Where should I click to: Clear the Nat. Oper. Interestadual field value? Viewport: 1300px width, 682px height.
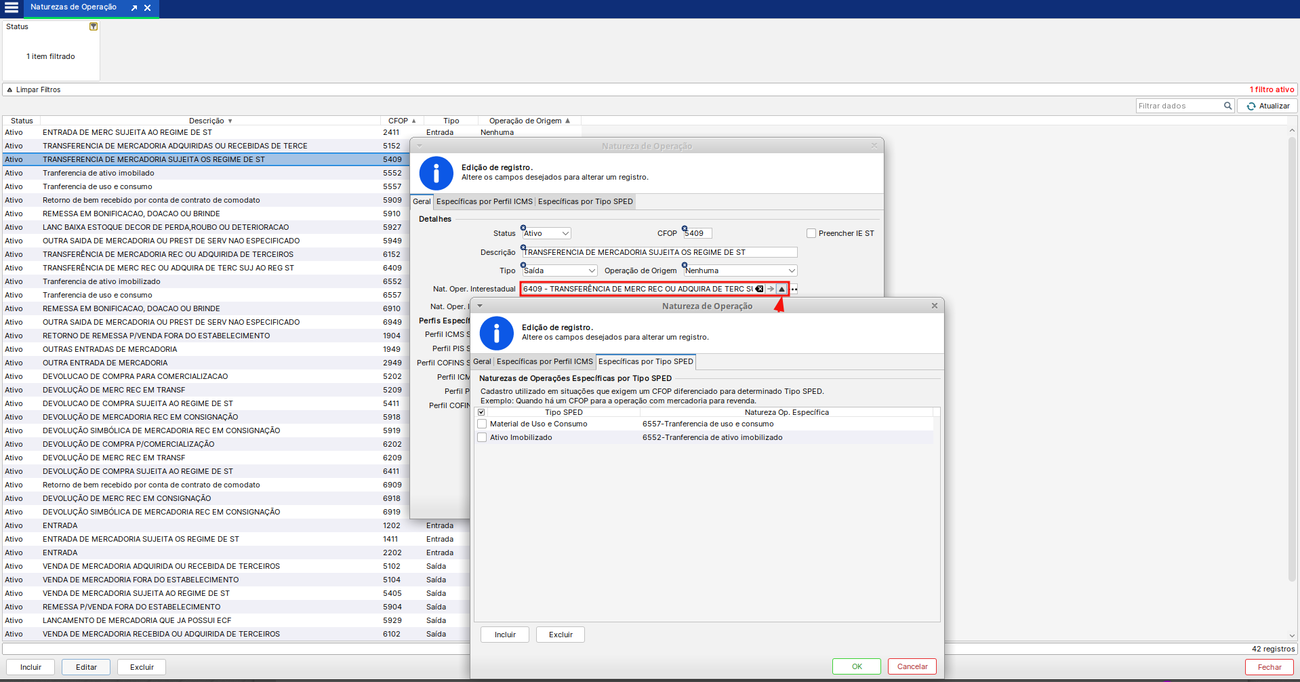759,289
